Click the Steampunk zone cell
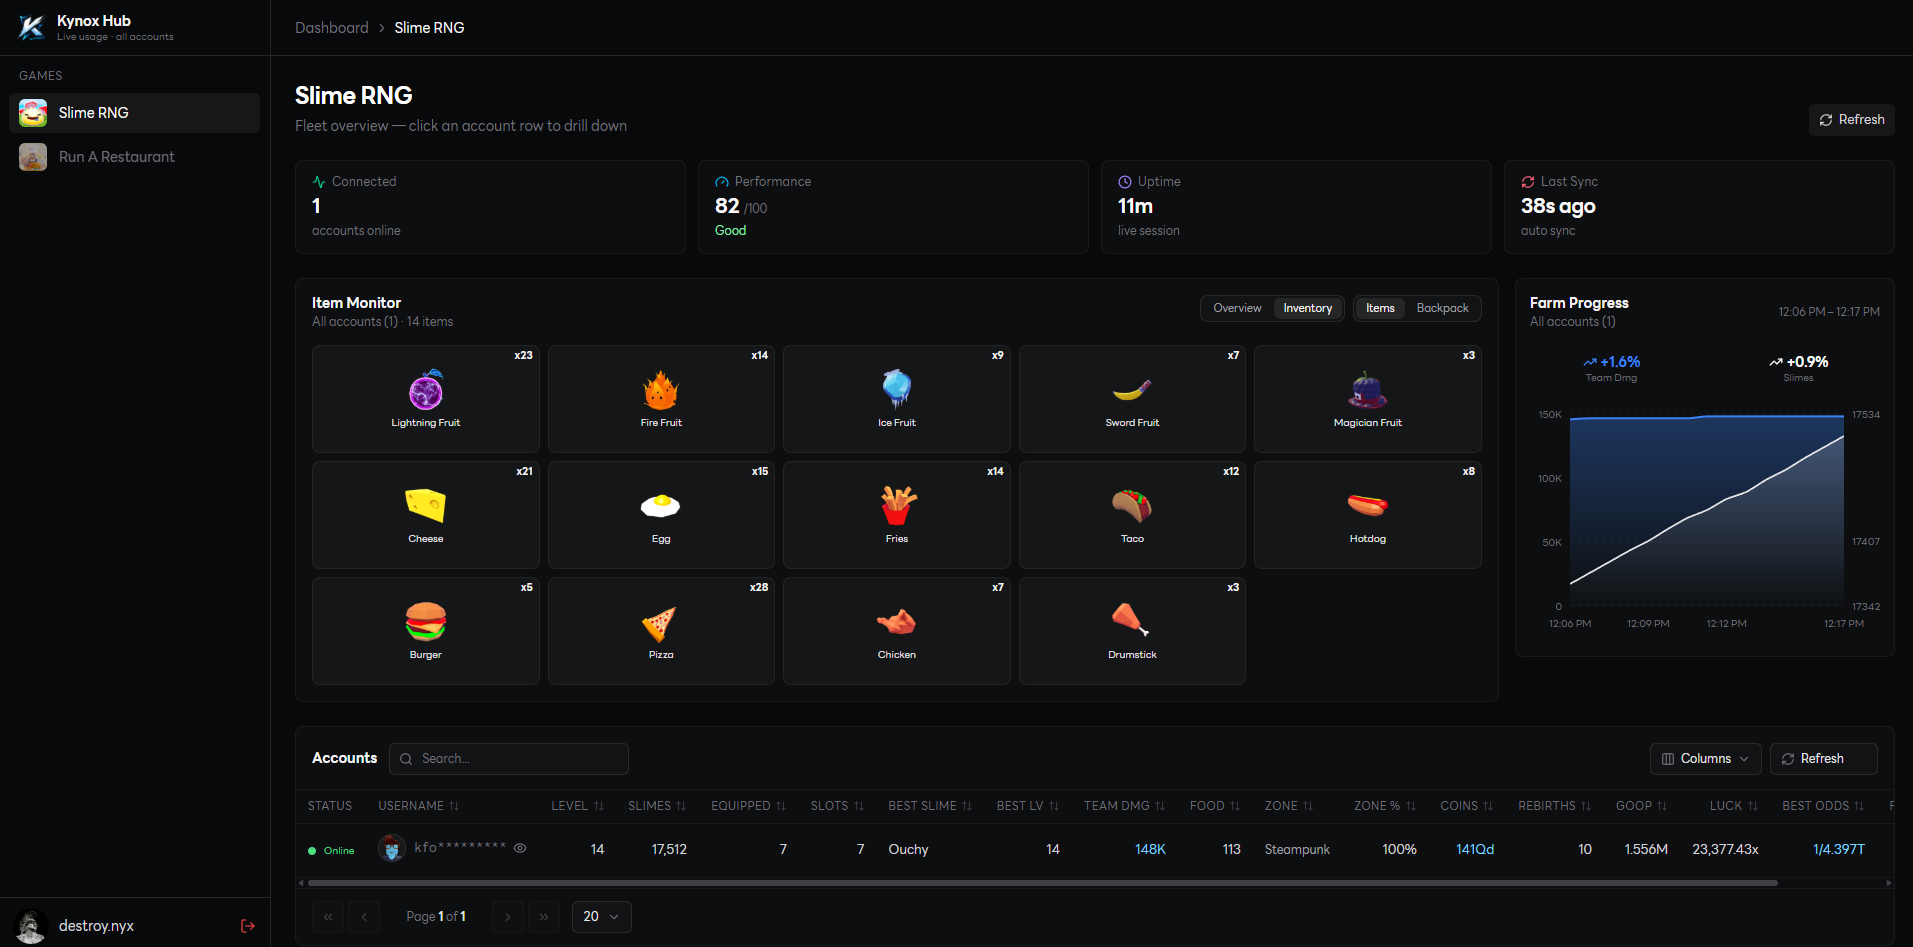1913x947 pixels. point(1297,849)
